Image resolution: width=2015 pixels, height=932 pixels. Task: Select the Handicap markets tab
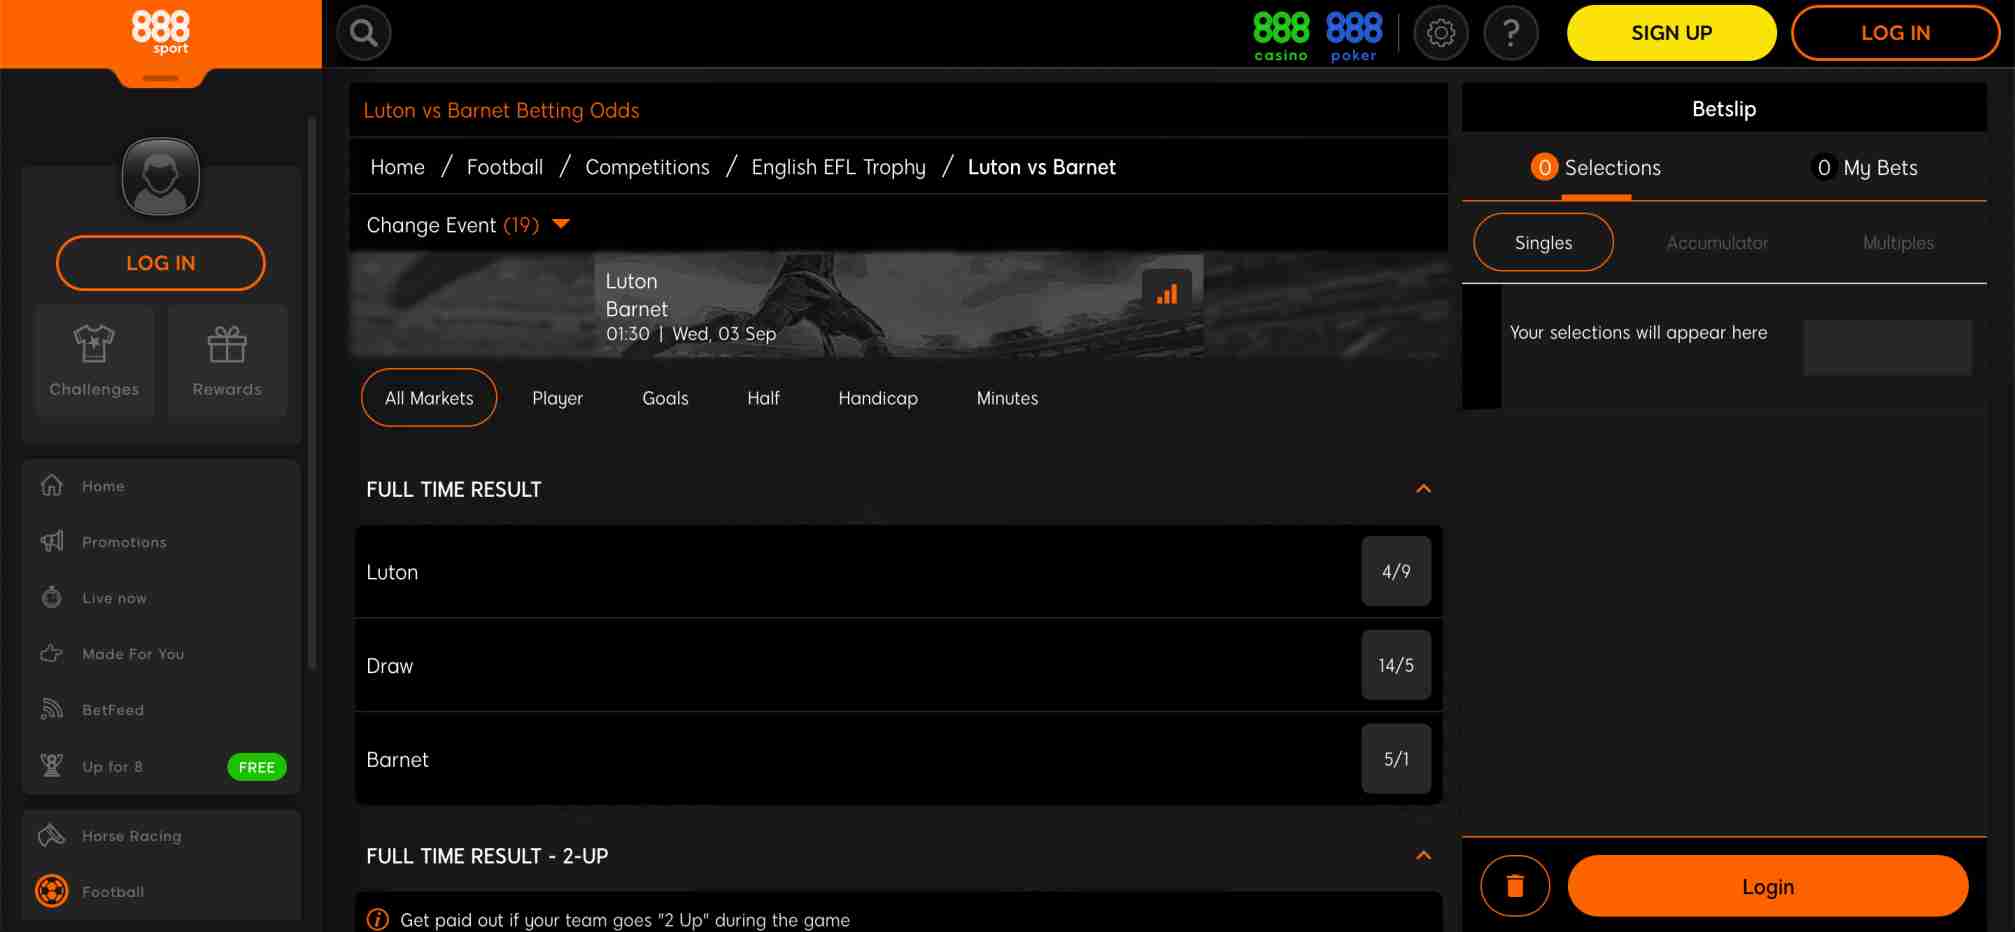878,398
